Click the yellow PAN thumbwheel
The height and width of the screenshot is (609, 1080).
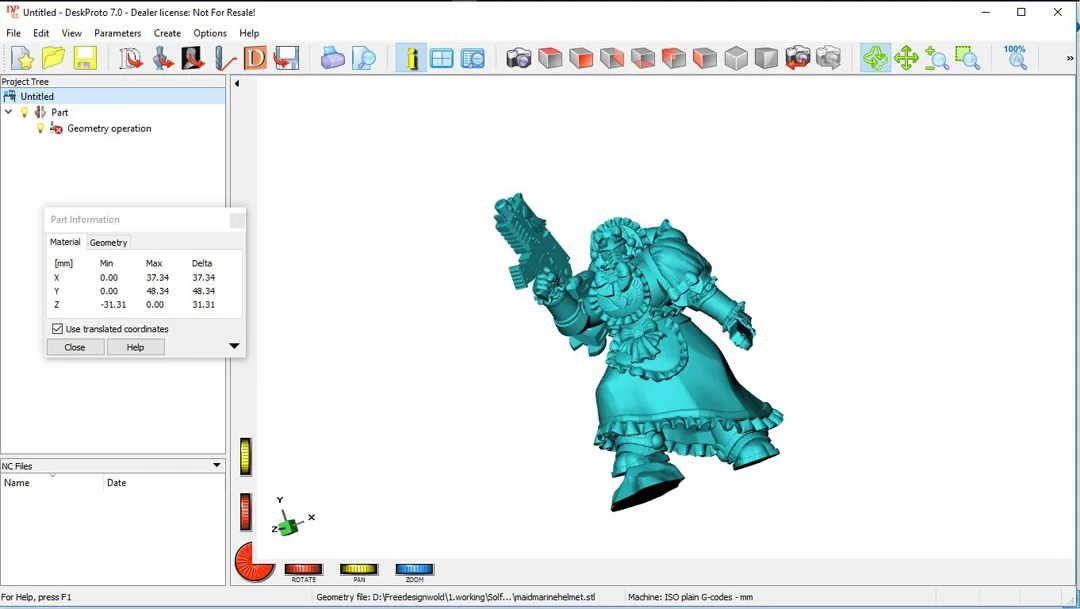point(359,569)
